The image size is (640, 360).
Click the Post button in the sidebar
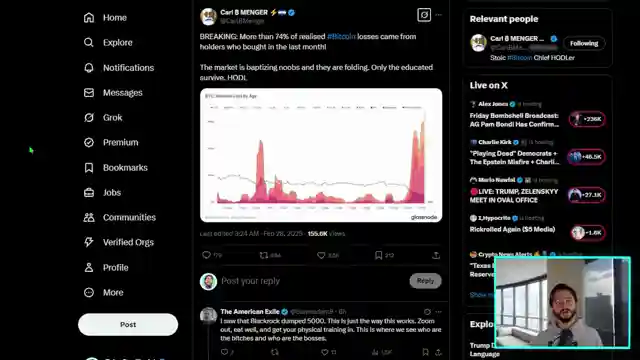tap(128, 324)
